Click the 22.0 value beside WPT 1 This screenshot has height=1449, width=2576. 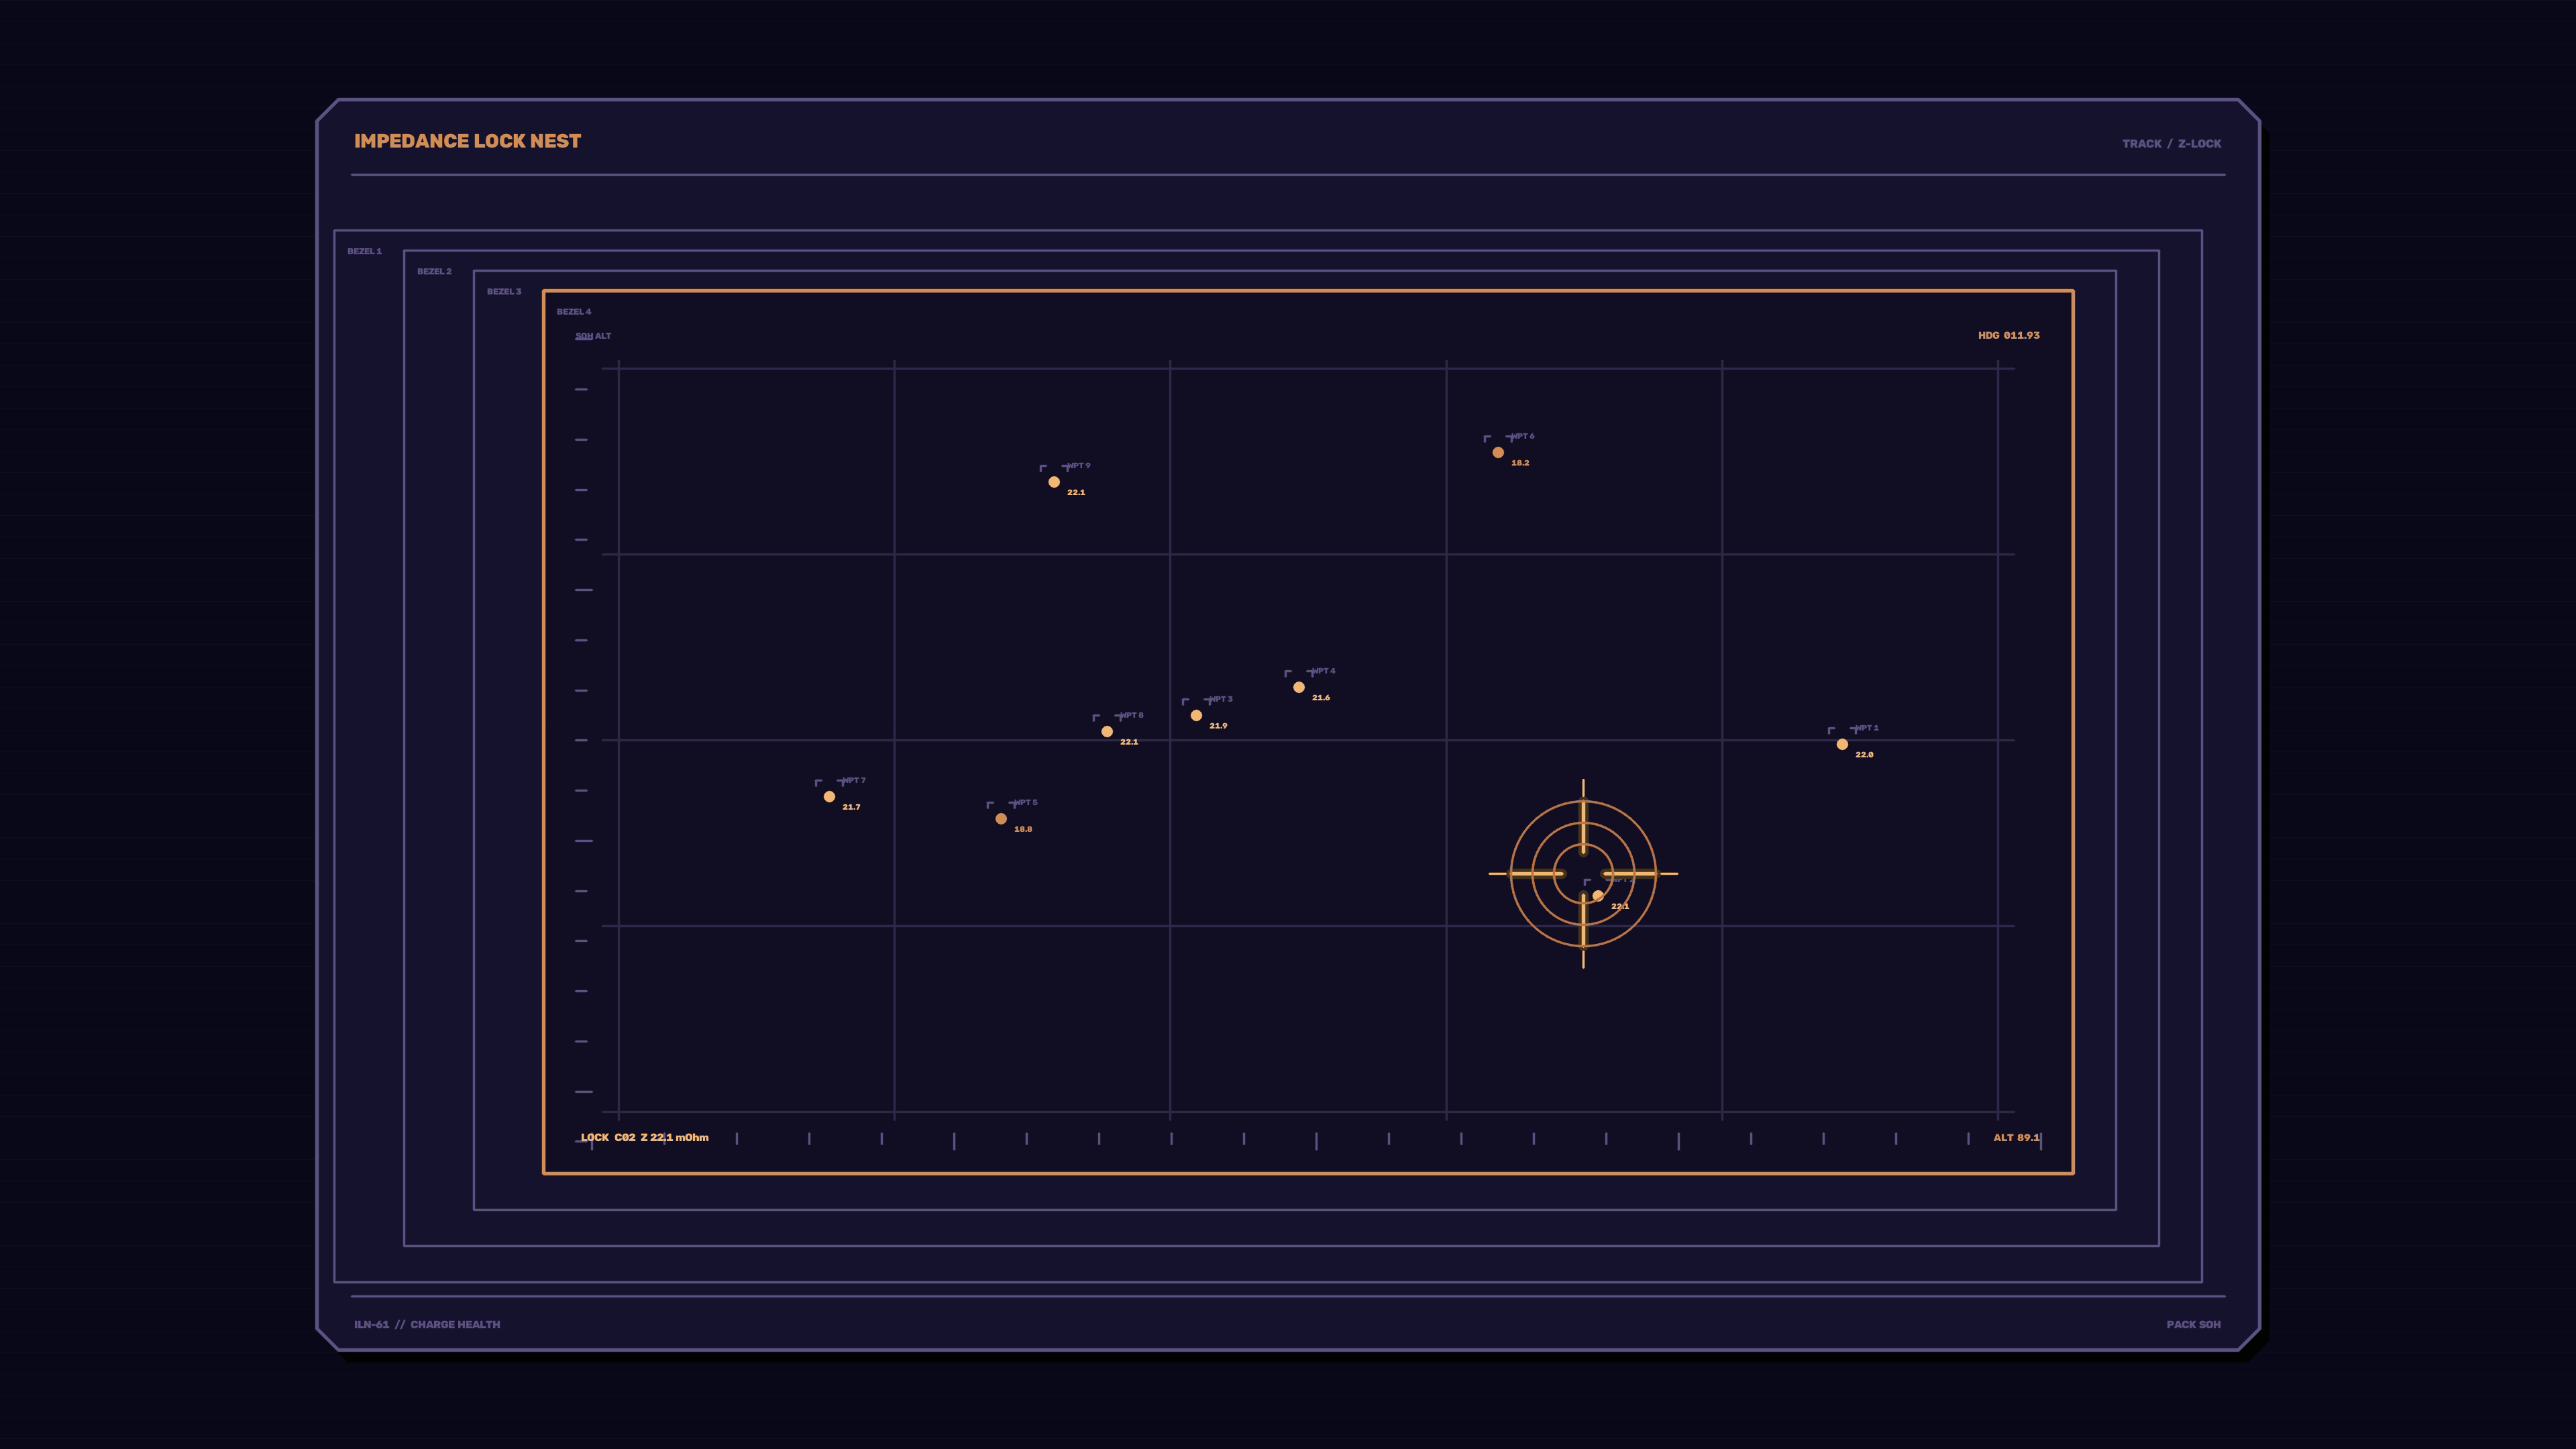(x=1864, y=756)
